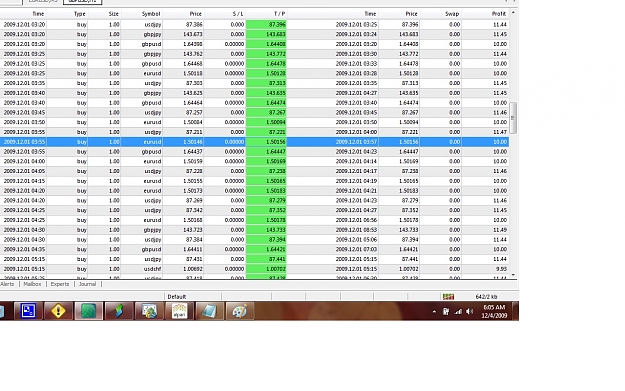Click the Show desktop strip at taskbar end
The image size is (625, 391).
tap(515, 311)
